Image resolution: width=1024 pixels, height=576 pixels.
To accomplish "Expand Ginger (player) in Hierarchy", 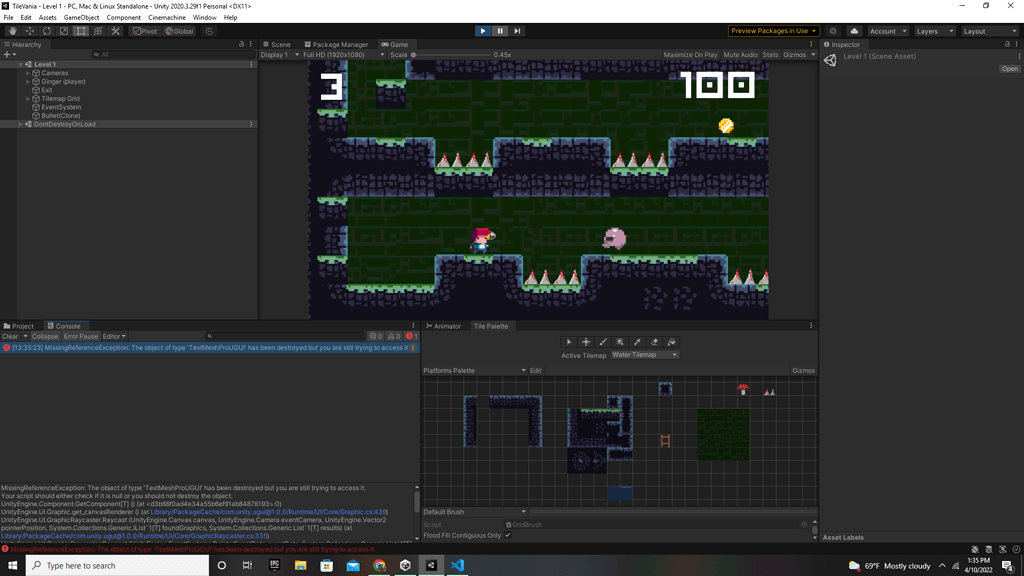I will coord(28,82).
